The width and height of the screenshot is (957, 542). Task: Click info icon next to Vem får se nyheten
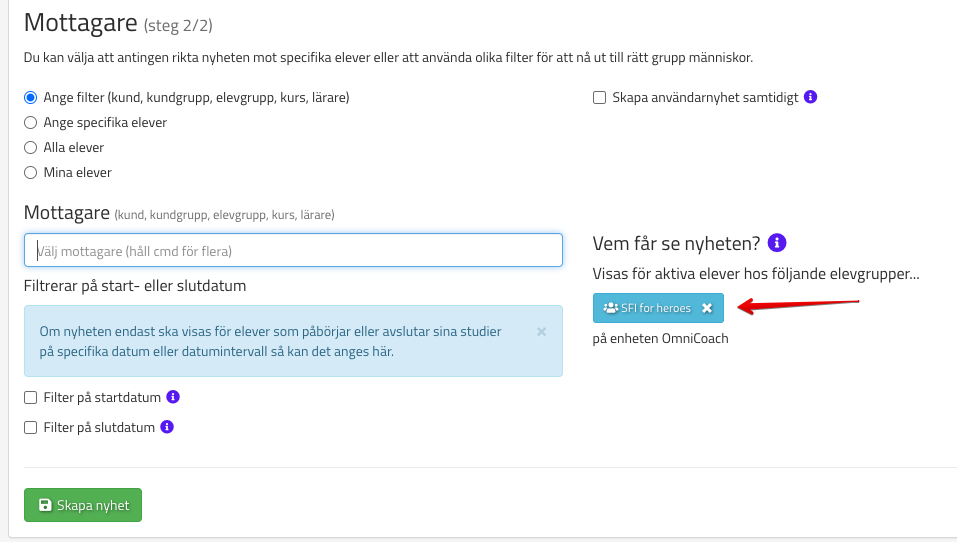[x=777, y=243]
